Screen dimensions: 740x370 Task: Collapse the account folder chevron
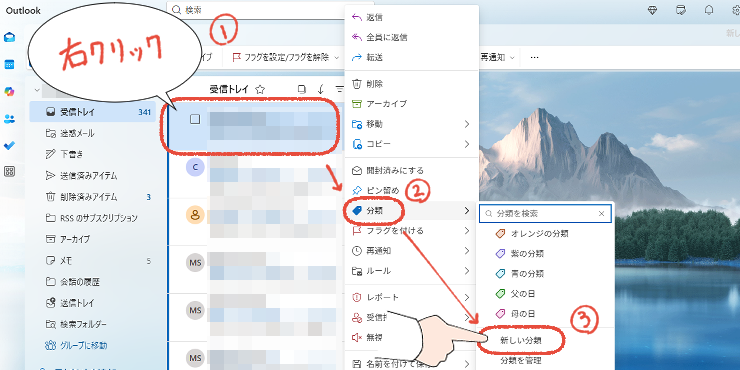[37, 90]
